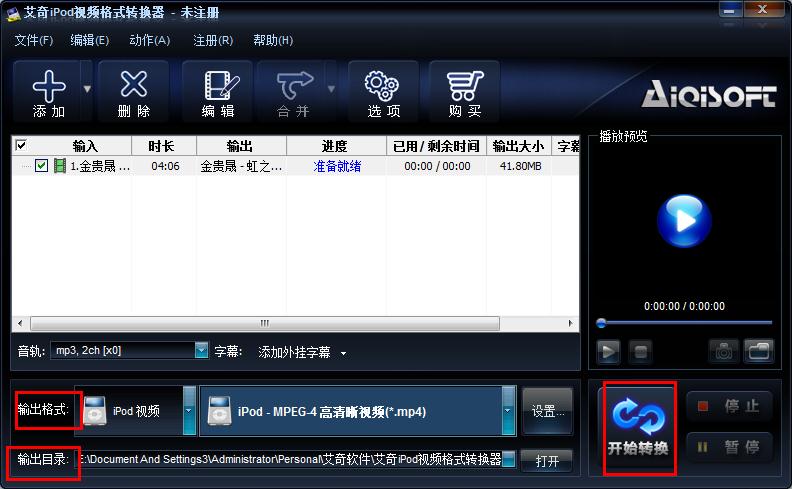Click the output directory path field
The height and width of the screenshot is (489, 792).
290,459
